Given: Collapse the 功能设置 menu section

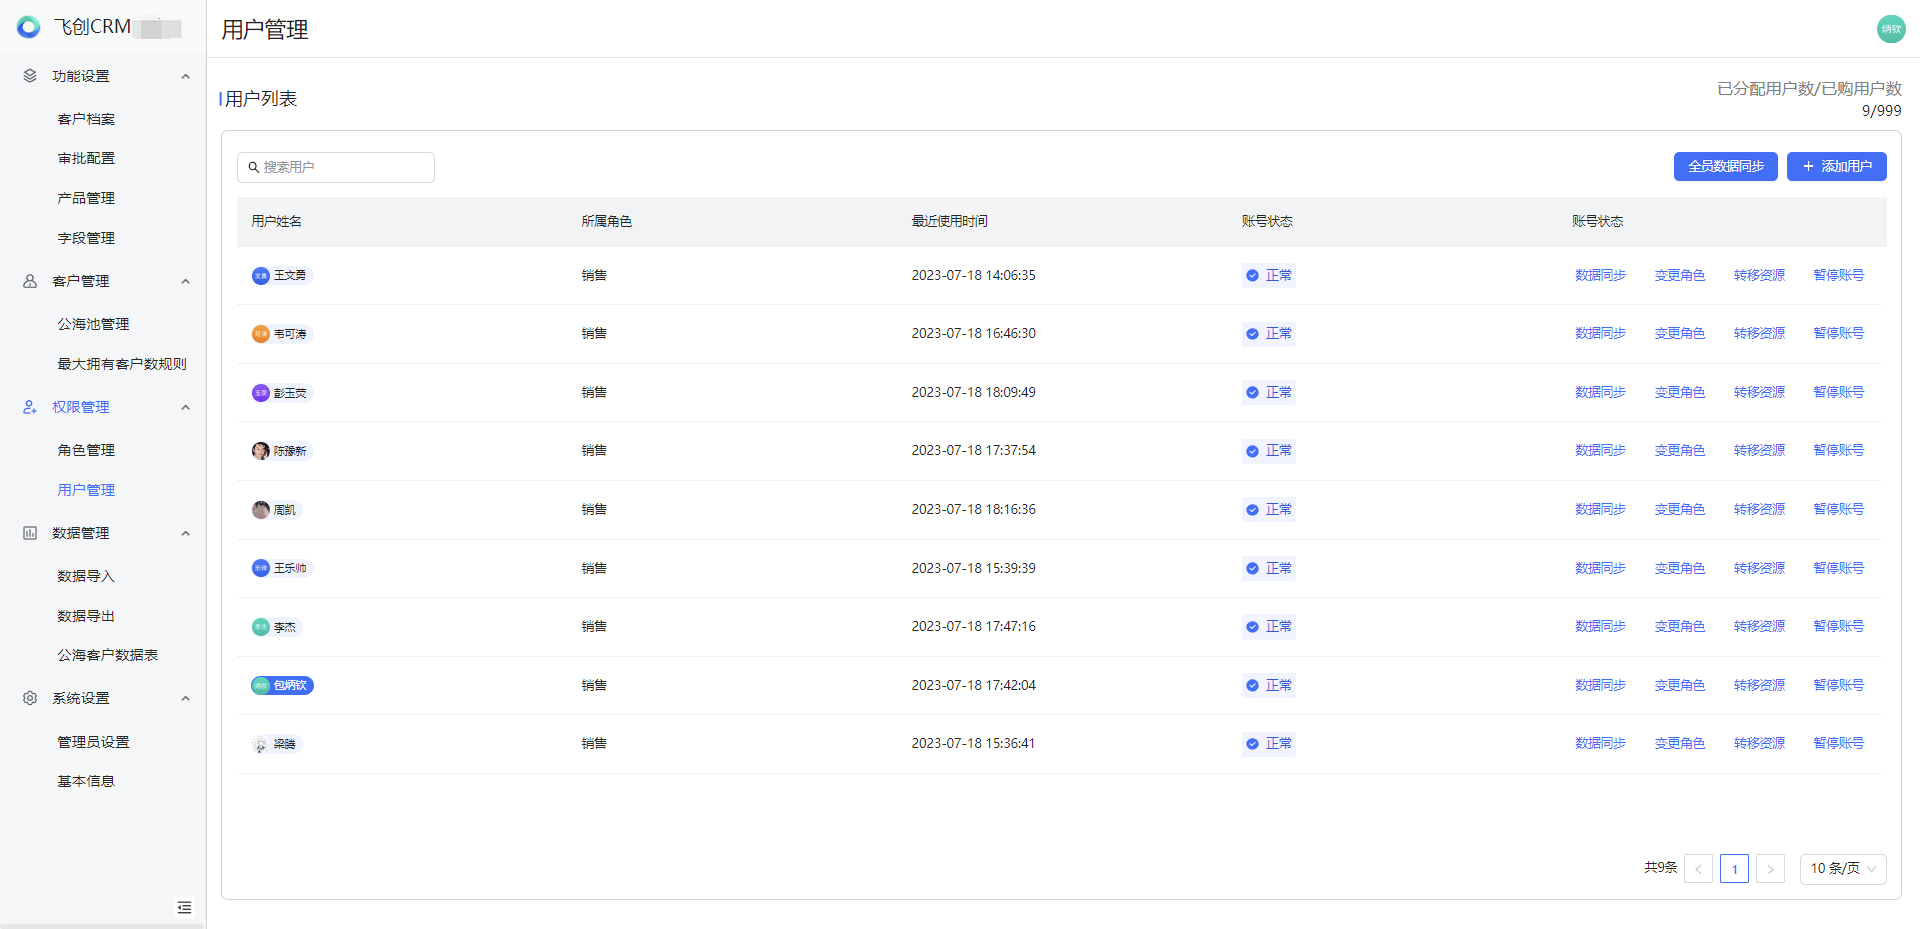Looking at the screenshot, I should (185, 76).
